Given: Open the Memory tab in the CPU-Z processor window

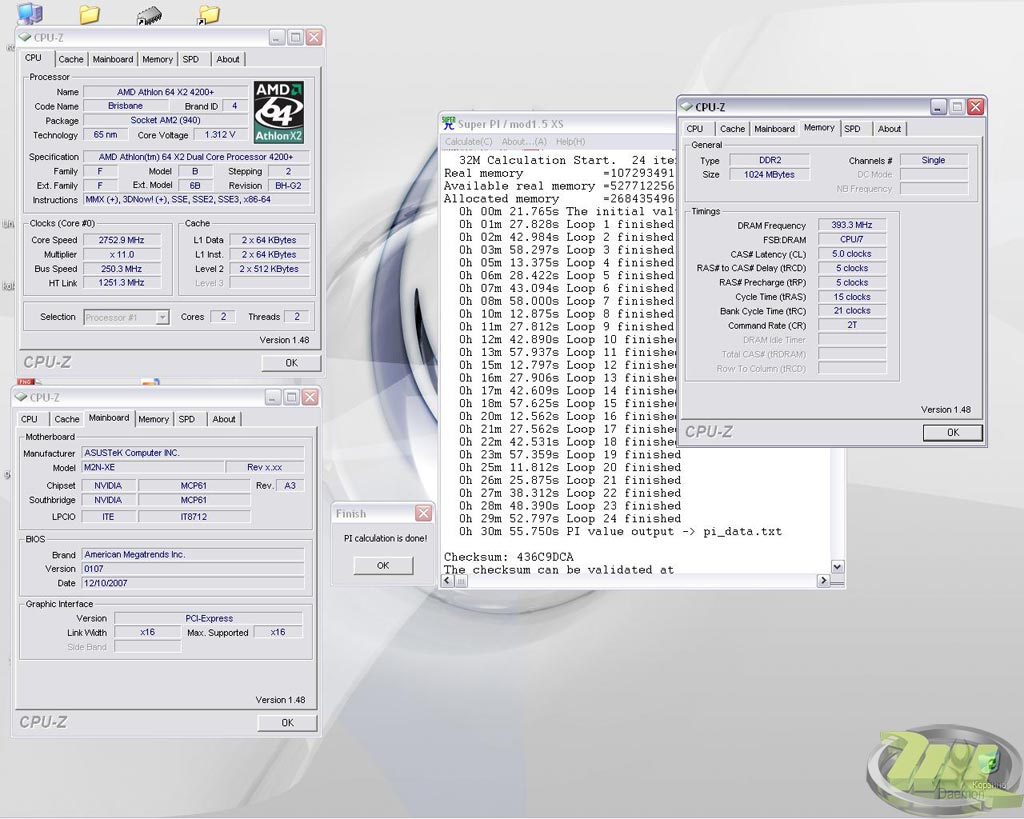Looking at the screenshot, I should click(157, 59).
